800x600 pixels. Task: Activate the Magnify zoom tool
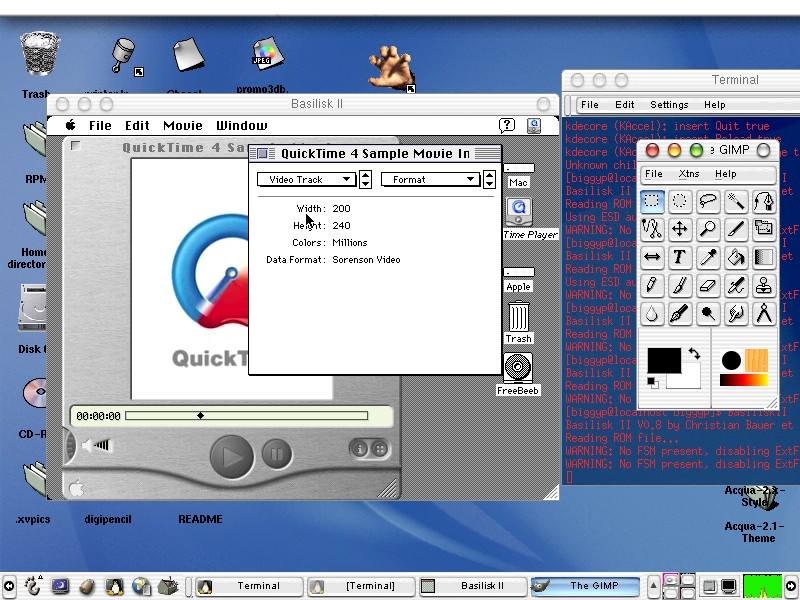click(x=708, y=229)
